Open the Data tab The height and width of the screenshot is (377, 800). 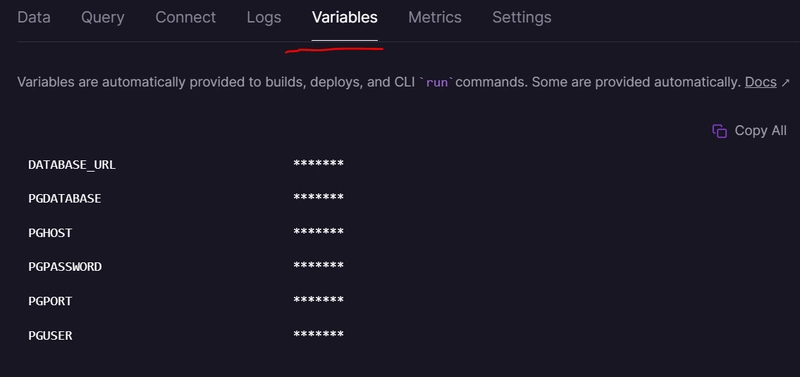pyautogui.click(x=34, y=17)
